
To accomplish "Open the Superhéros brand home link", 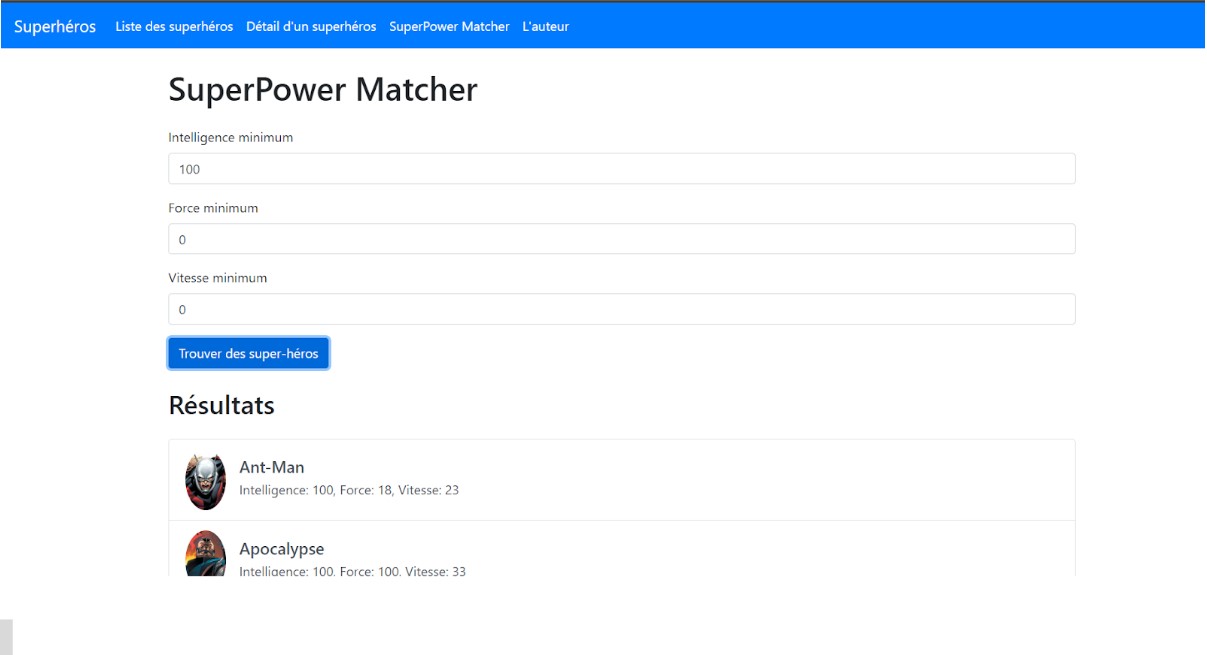I will pos(55,26).
